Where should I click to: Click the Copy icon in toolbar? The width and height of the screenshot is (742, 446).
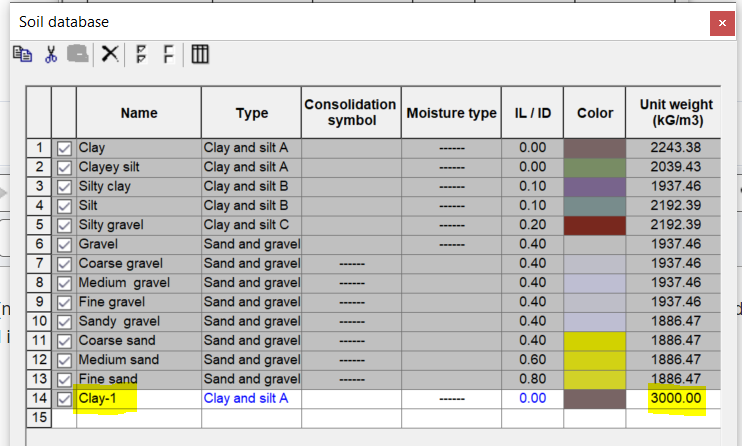pyautogui.click(x=22, y=54)
